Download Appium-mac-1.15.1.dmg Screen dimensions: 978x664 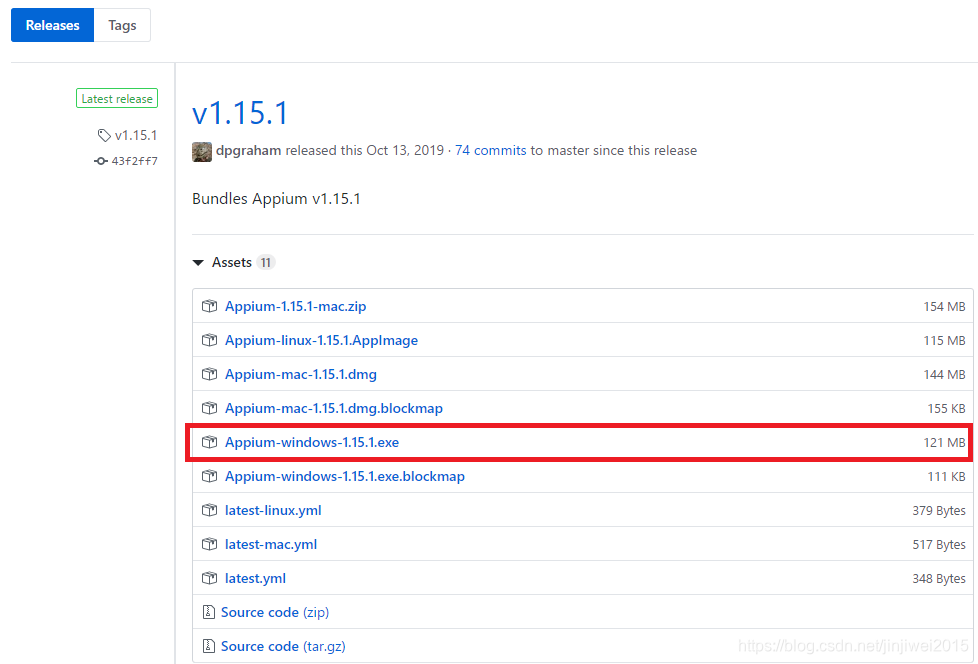point(301,374)
